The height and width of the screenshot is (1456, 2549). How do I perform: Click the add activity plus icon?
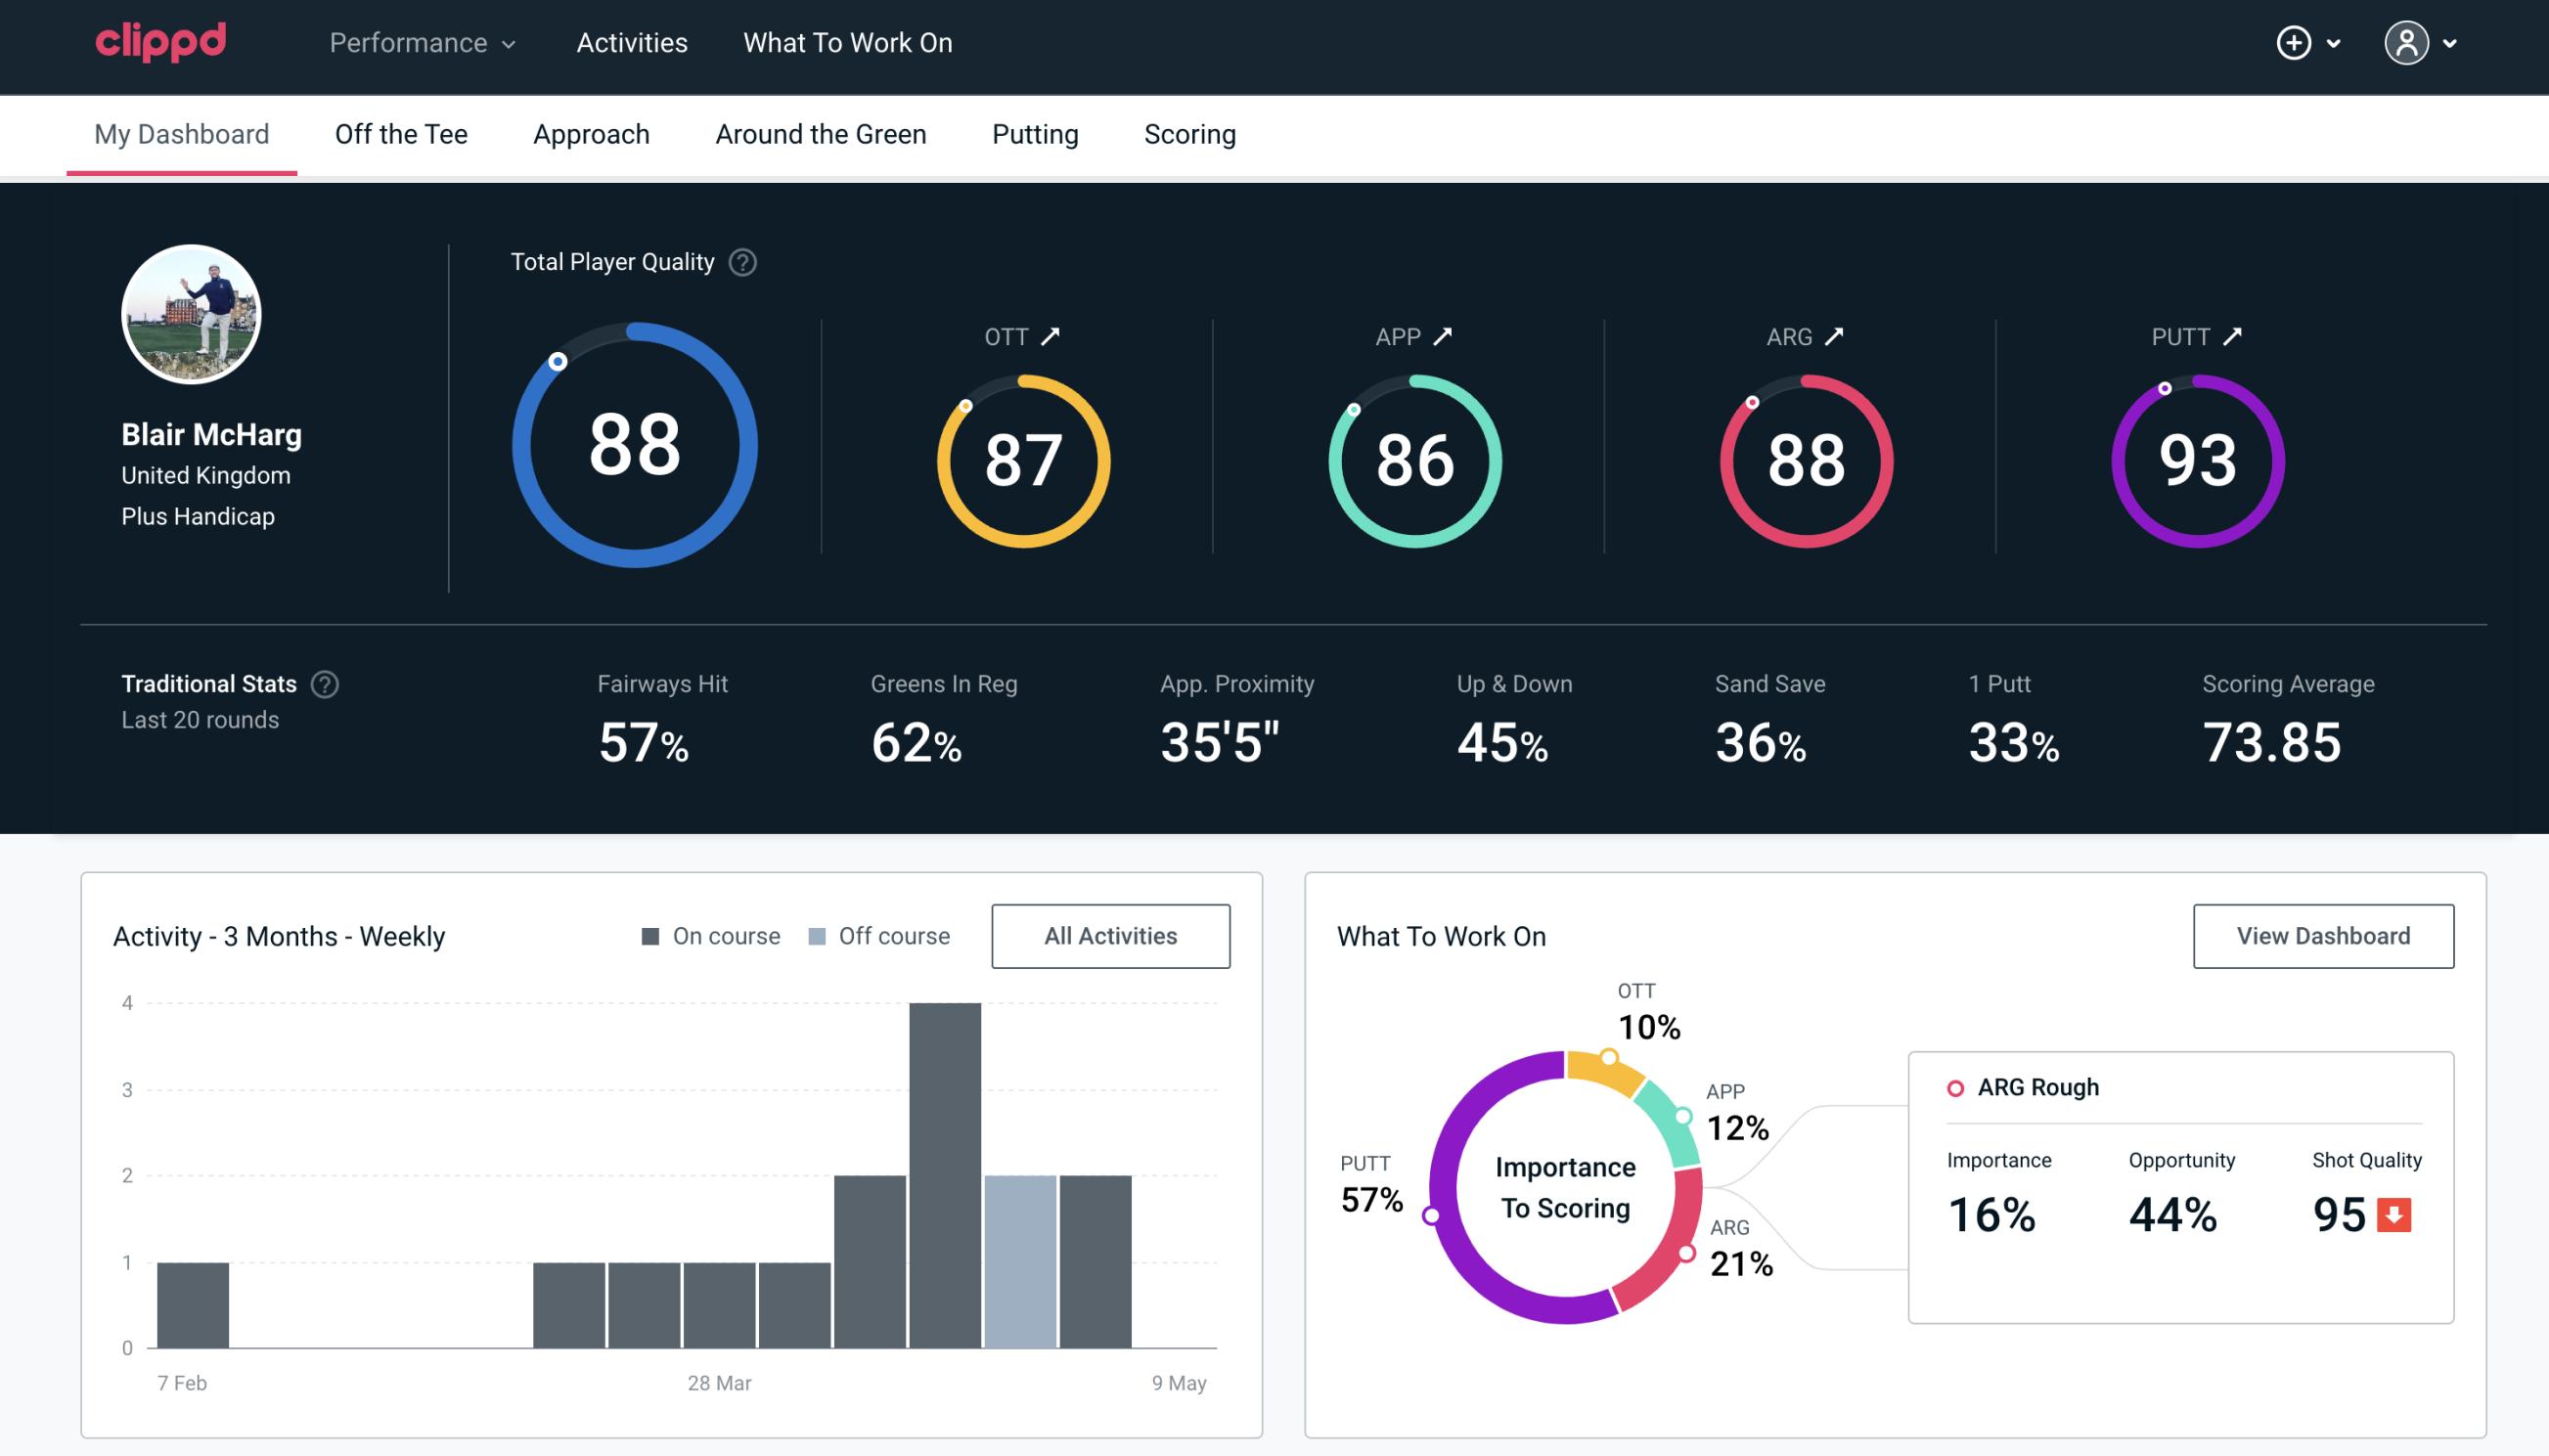pyautogui.click(x=2295, y=42)
